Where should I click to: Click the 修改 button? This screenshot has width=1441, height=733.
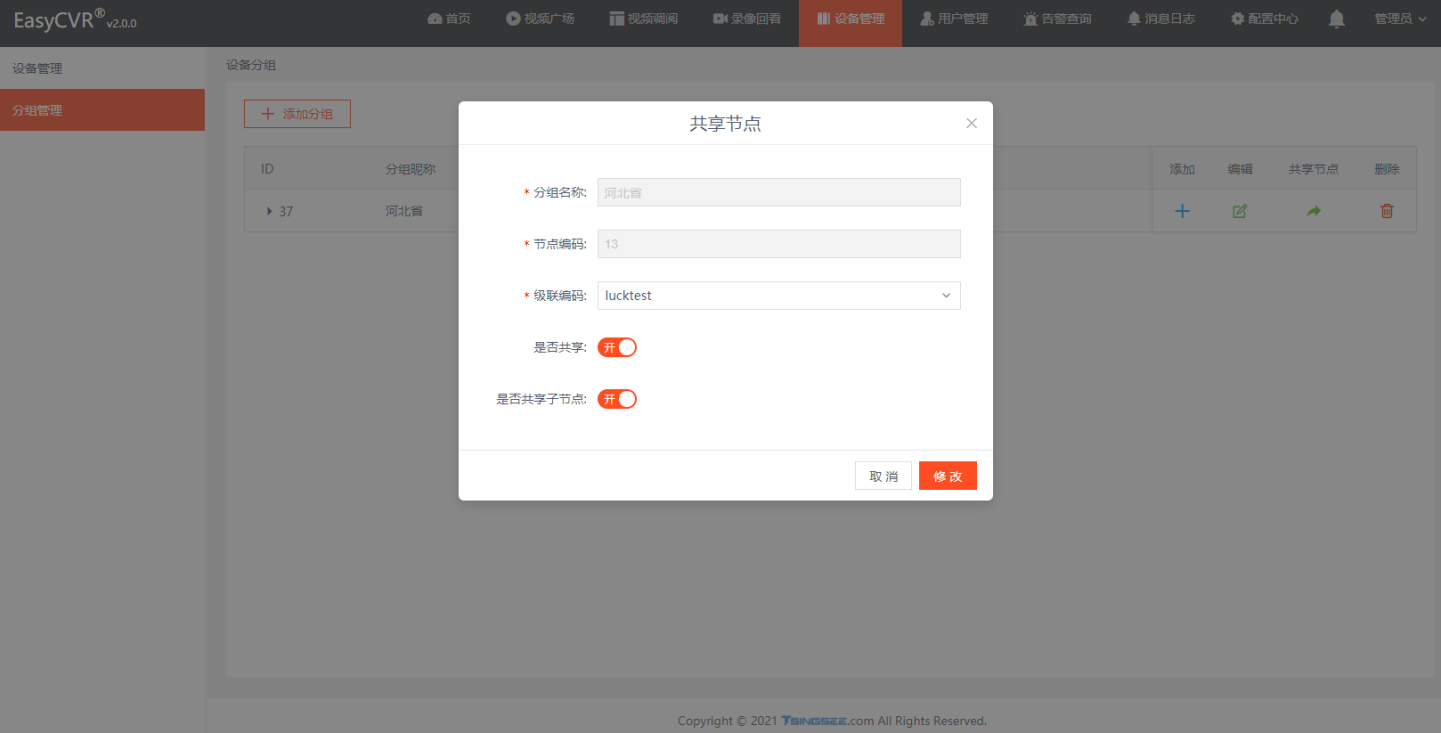948,476
